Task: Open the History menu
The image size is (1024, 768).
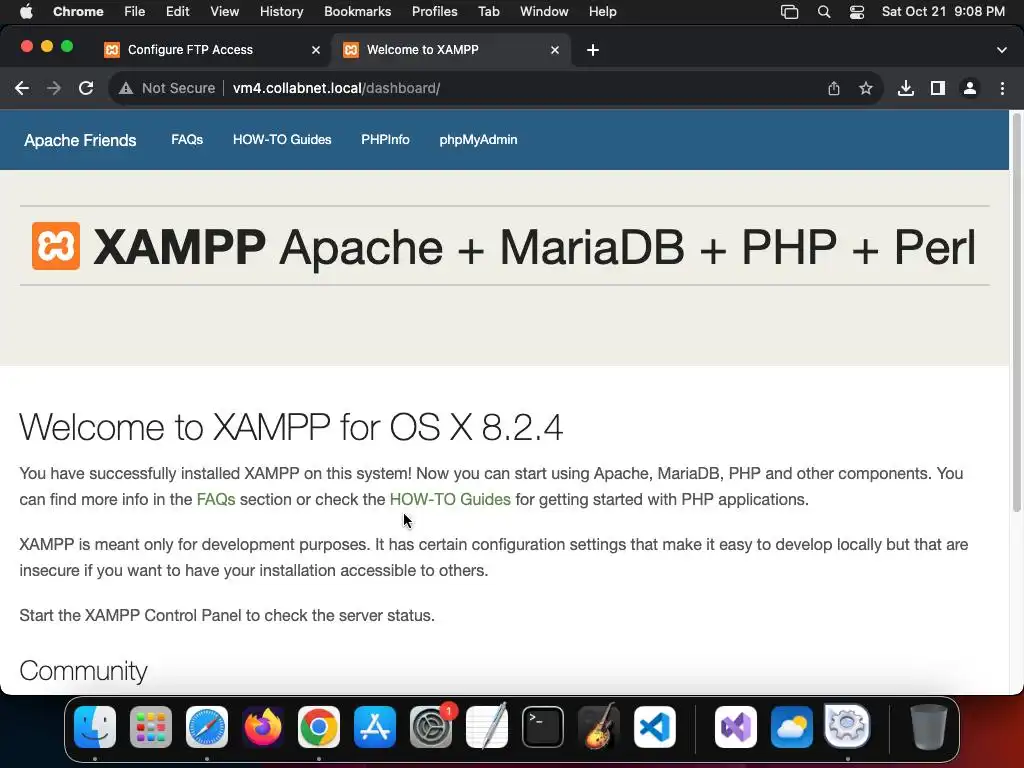Action: pyautogui.click(x=281, y=12)
